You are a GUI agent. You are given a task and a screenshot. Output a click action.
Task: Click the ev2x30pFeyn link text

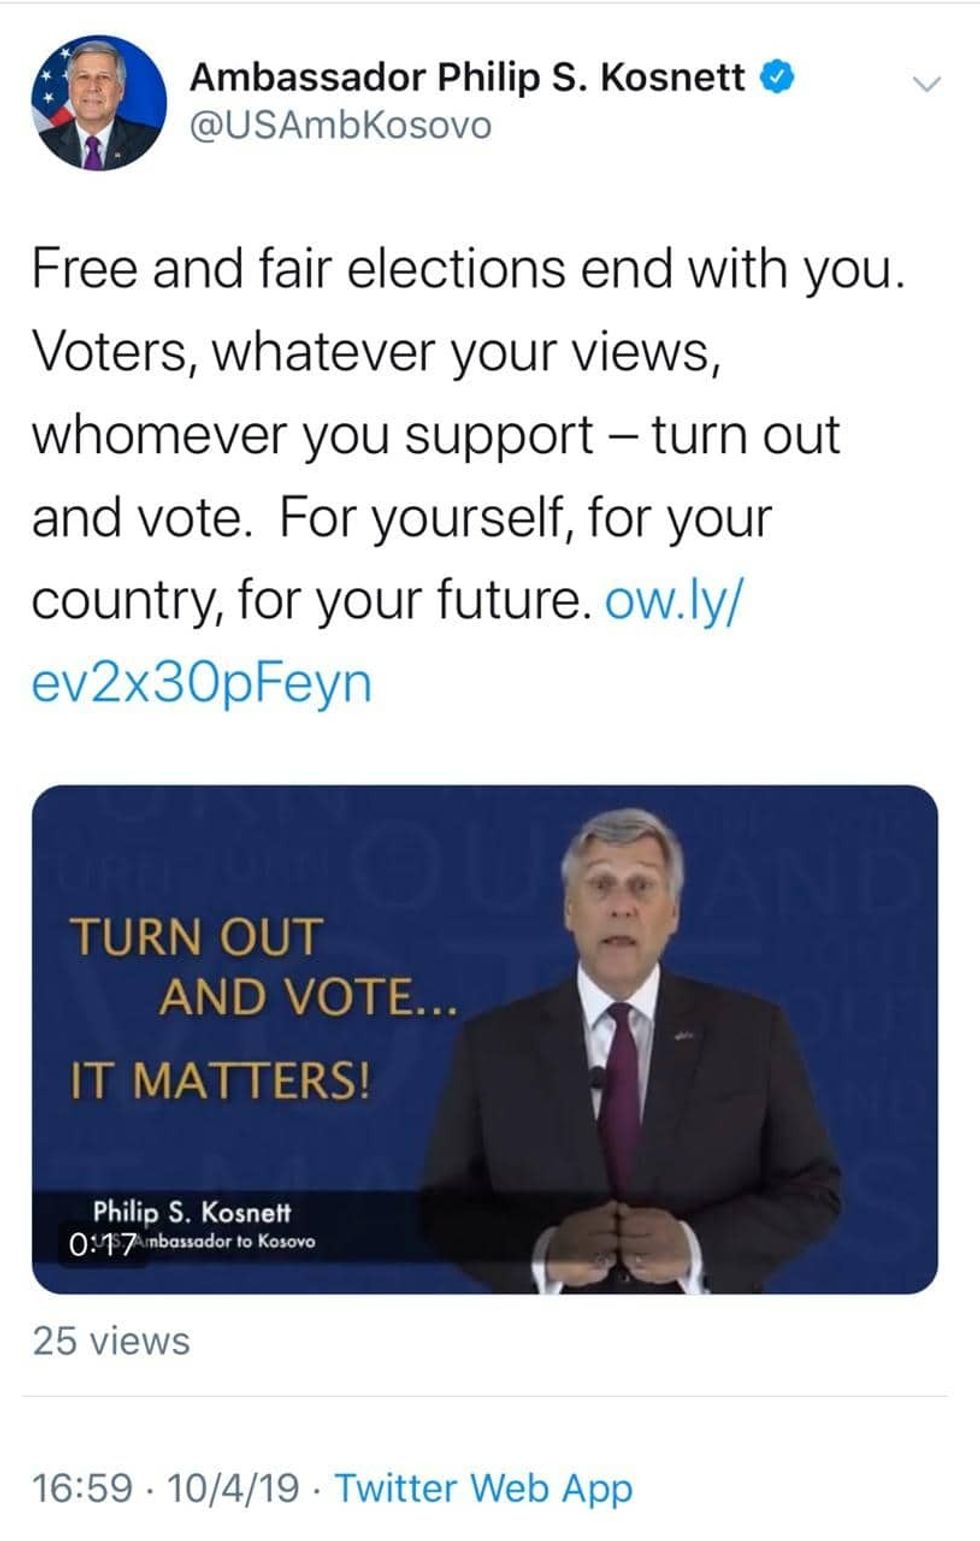click(202, 683)
